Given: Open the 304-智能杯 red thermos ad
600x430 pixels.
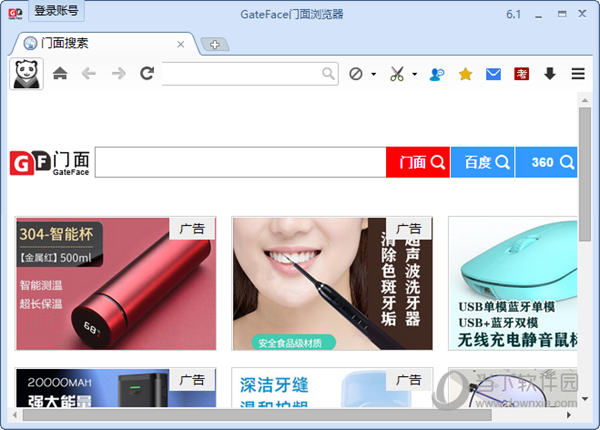Looking at the screenshot, I should point(116,283).
